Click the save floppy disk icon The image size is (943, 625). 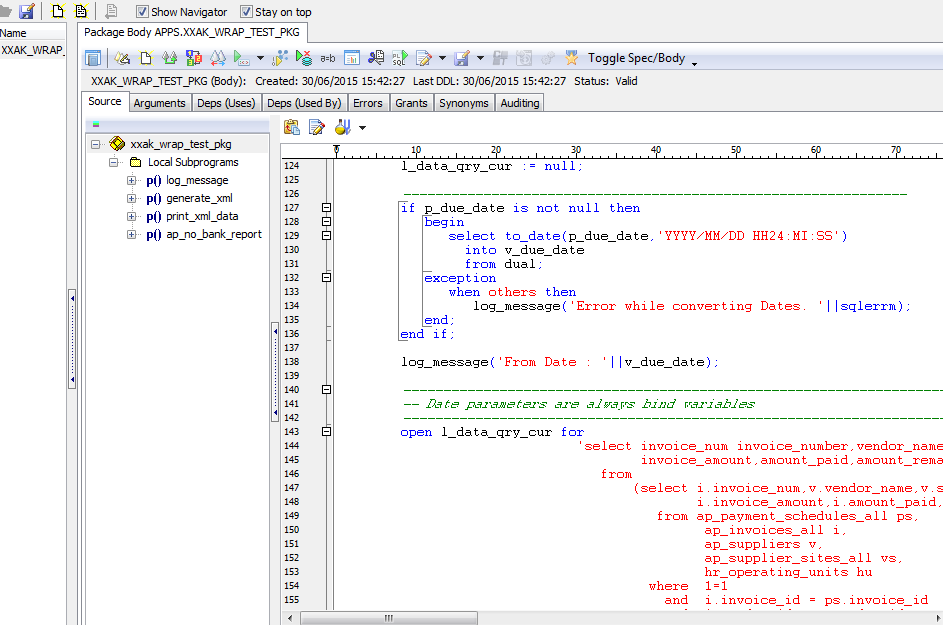point(27,11)
